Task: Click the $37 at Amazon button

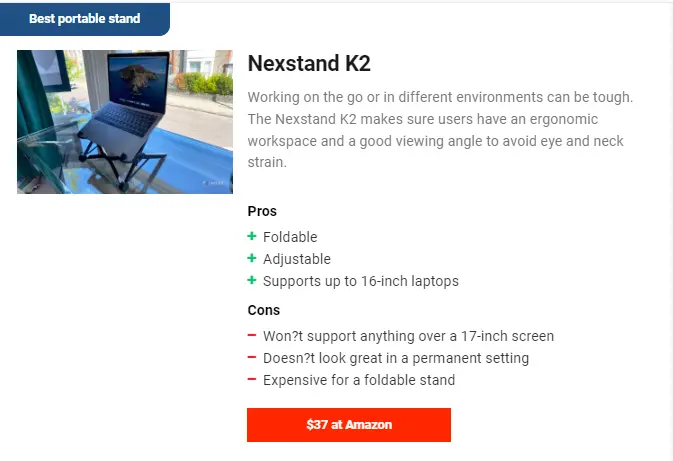Action: point(349,425)
